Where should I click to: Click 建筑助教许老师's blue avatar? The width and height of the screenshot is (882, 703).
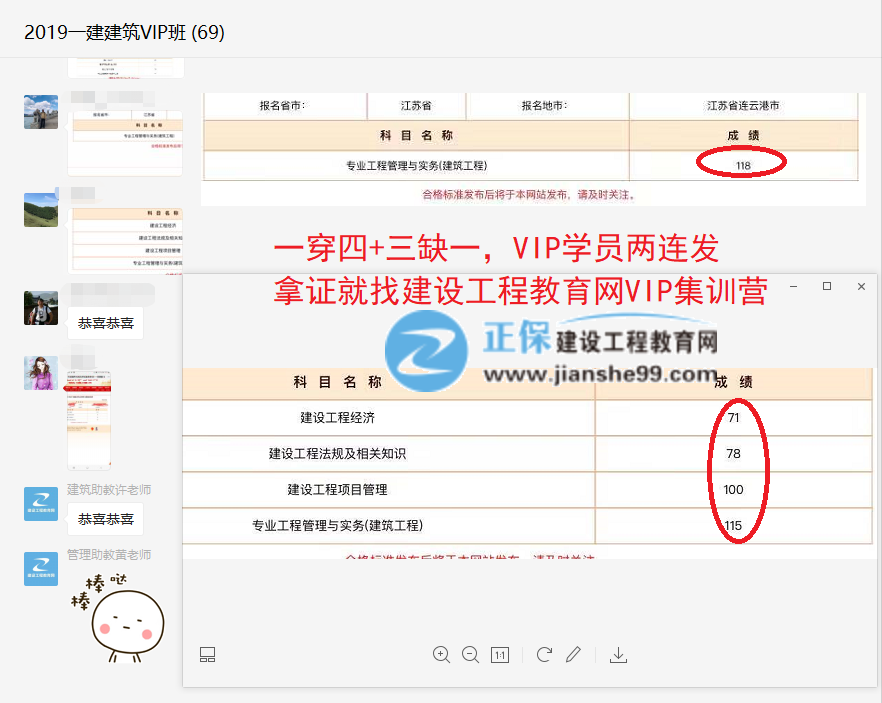coord(41,505)
